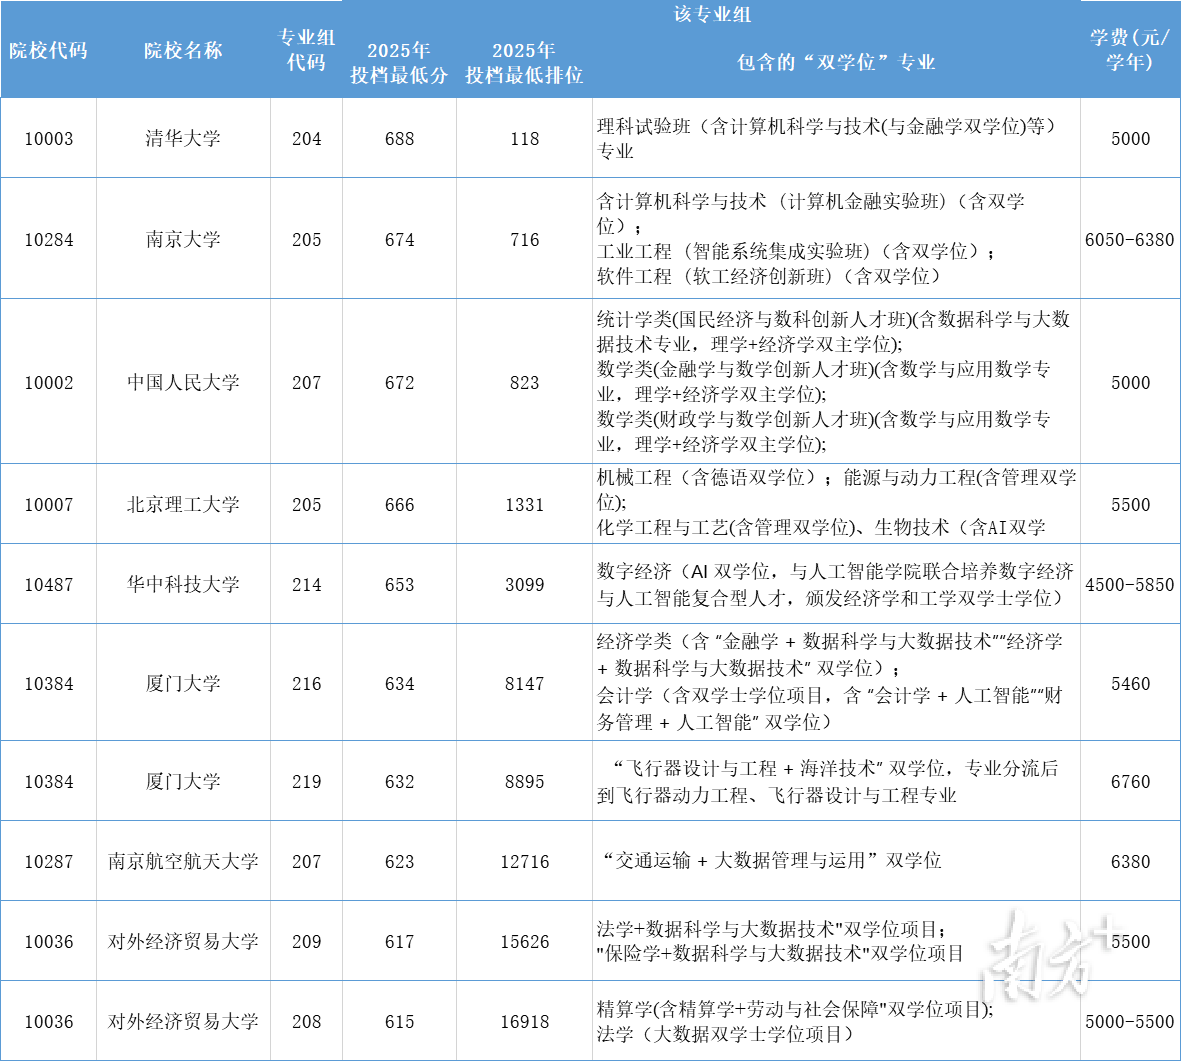Click the school code 10487 cell
The image size is (1181, 1061).
[48, 585]
